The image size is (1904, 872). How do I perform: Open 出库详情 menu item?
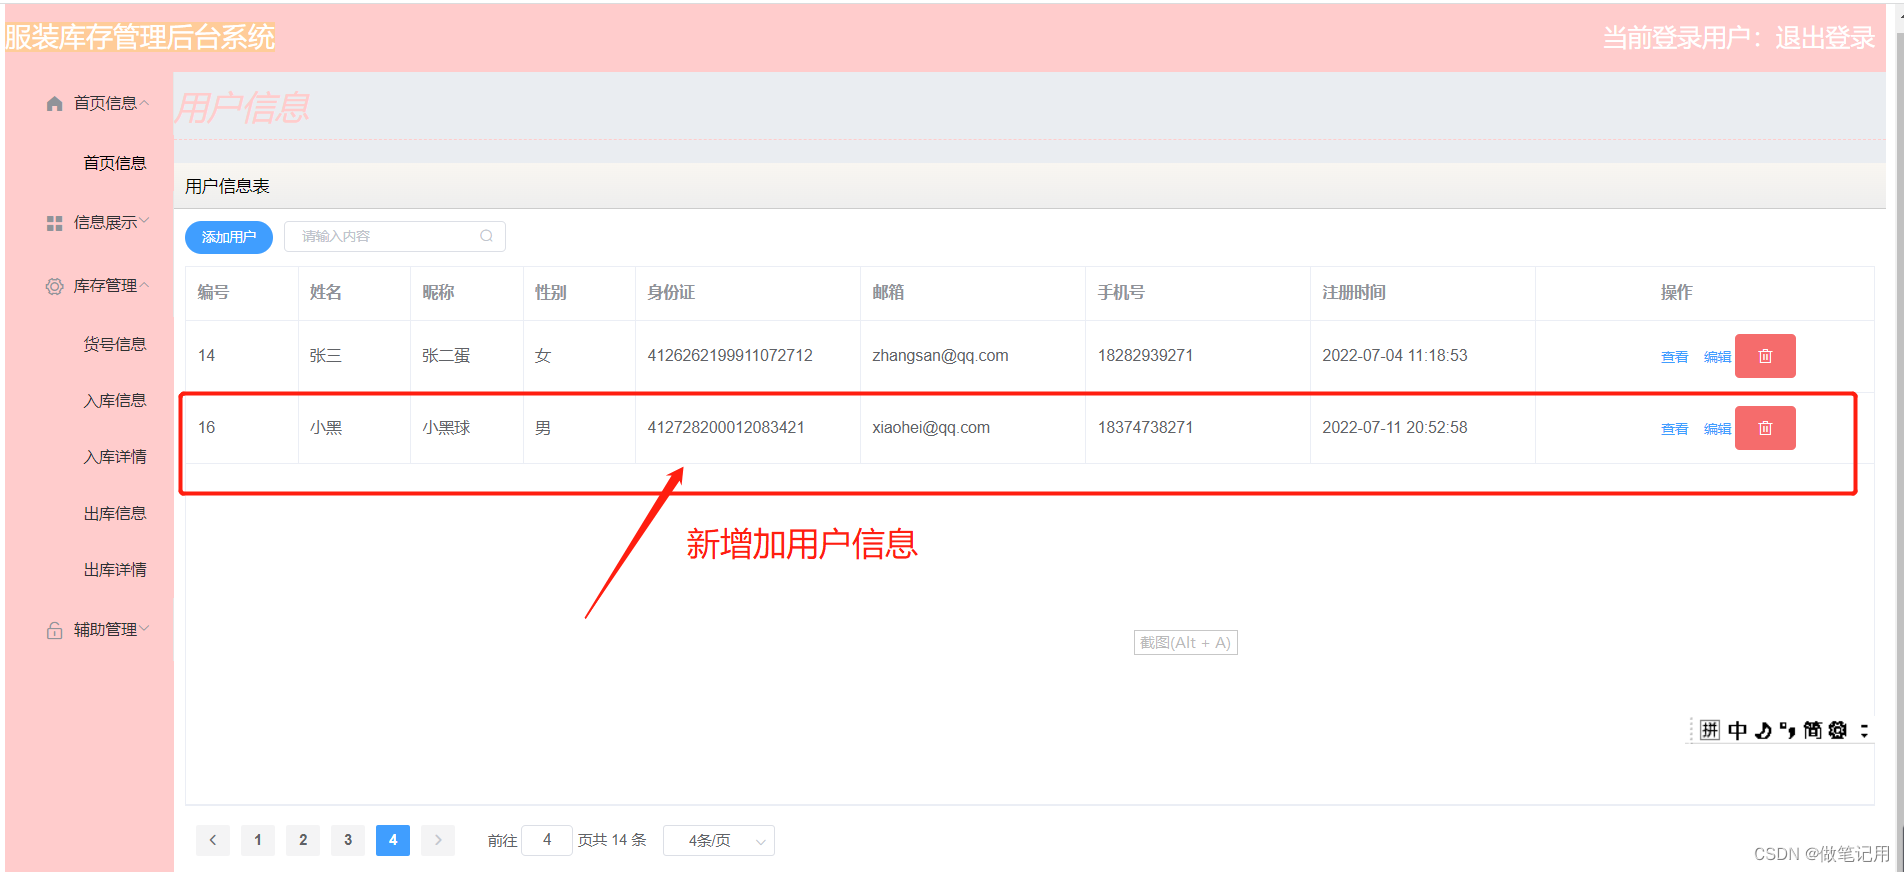[115, 570]
